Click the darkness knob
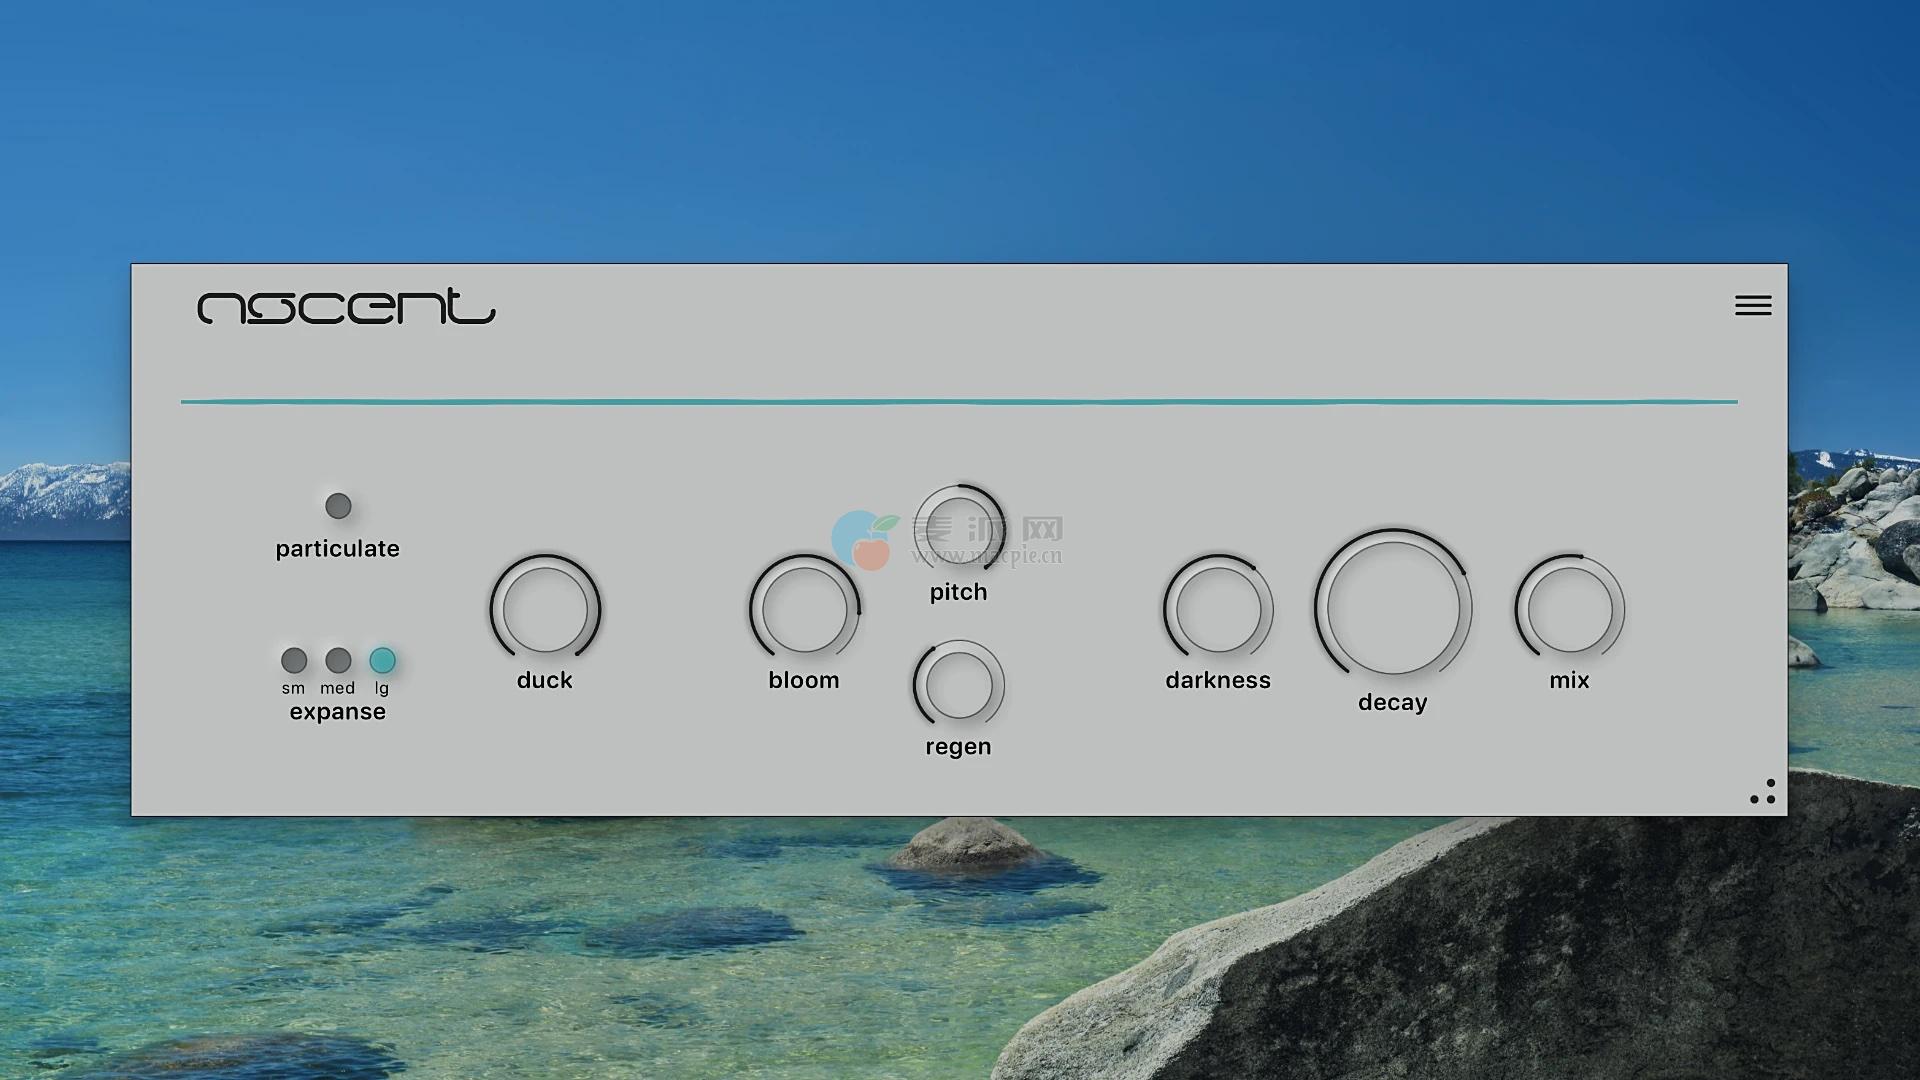1920x1080 pixels. [x=1218, y=609]
